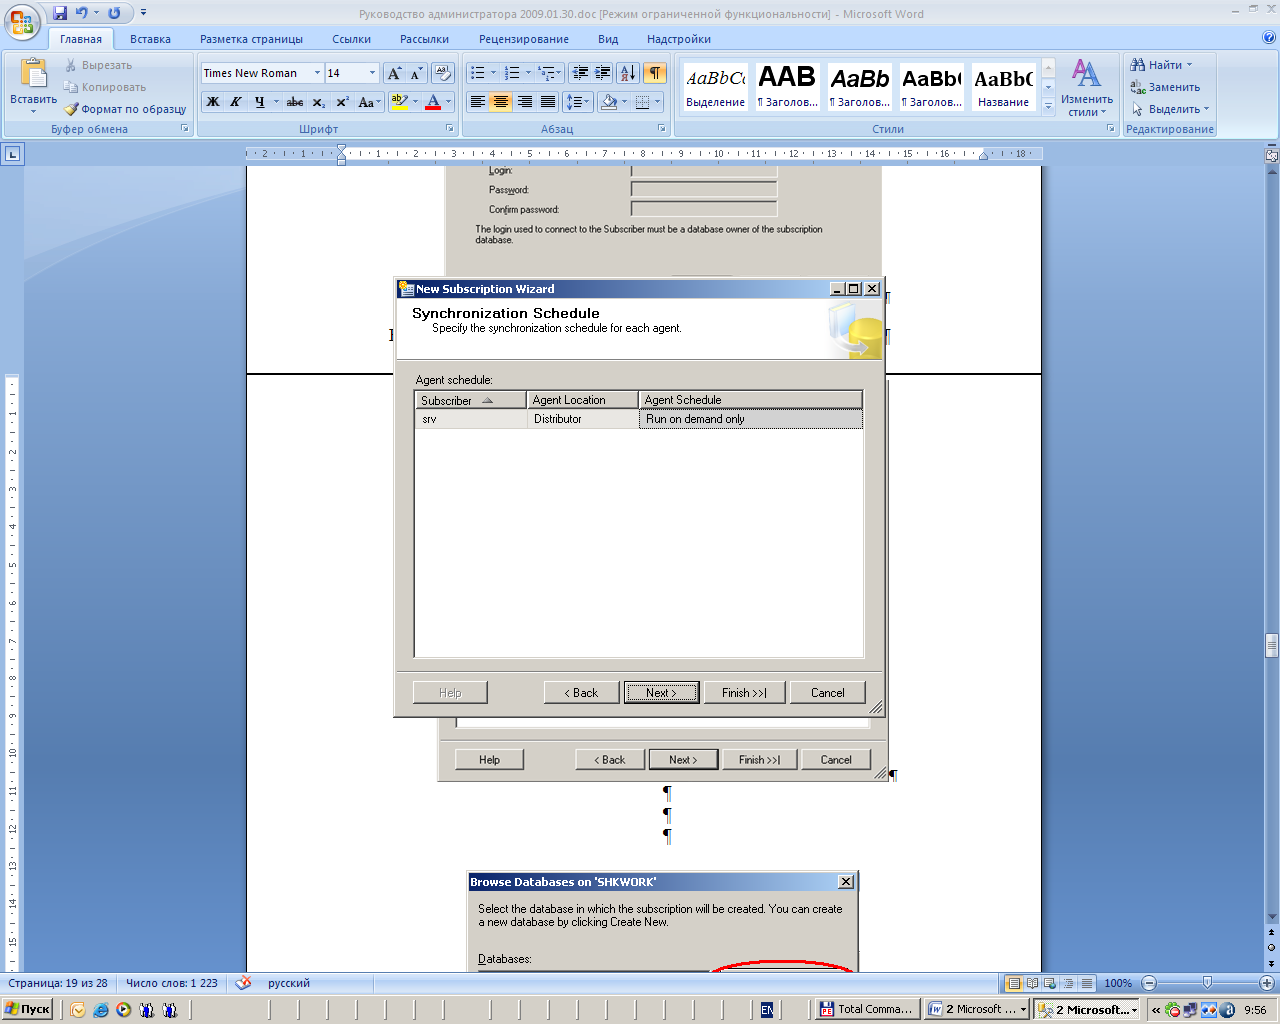This screenshot has height=1024, width=1280.
Task: Open Изменить стили dropdown
Action: click(x=1086, y=88)
